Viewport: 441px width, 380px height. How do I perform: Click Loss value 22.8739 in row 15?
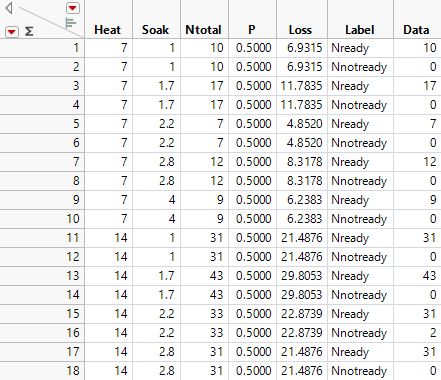(x=302, y=314)
